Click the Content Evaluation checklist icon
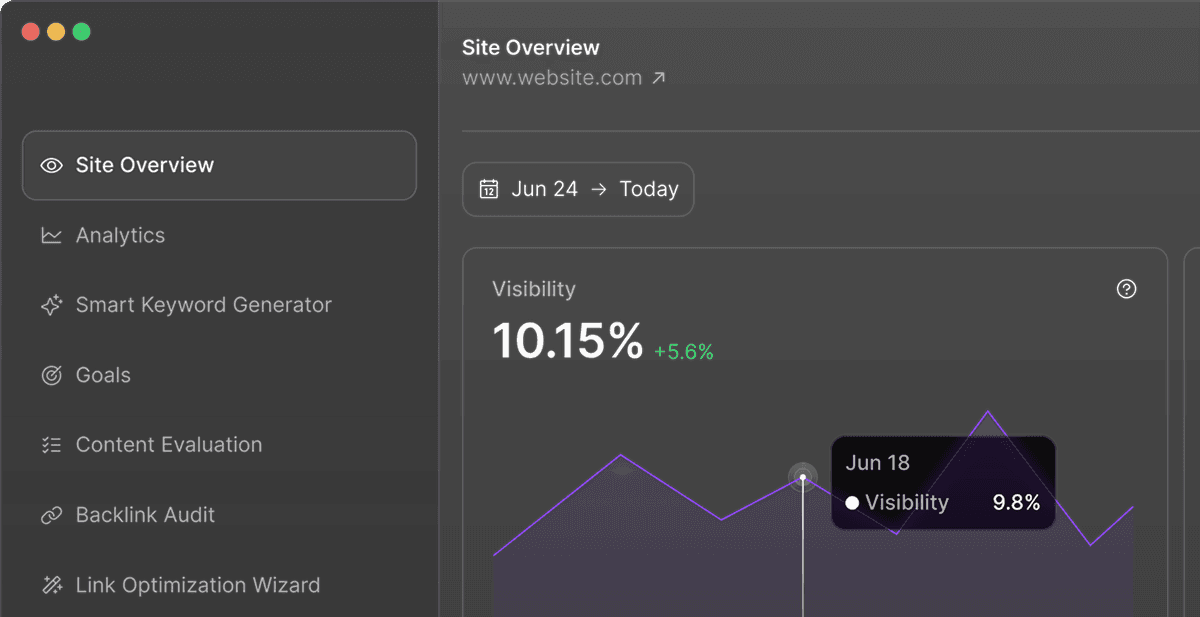This screenshot has height=617, width=1200. coord(51,446)
